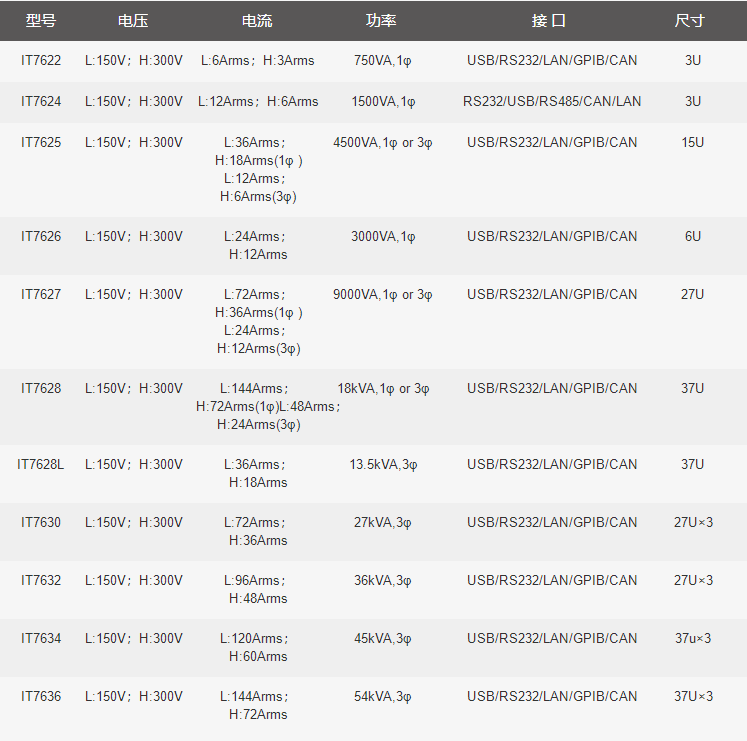Click the IT7625 model name
Viewport: 747px width, 741px height.
(x=41, y=142)
